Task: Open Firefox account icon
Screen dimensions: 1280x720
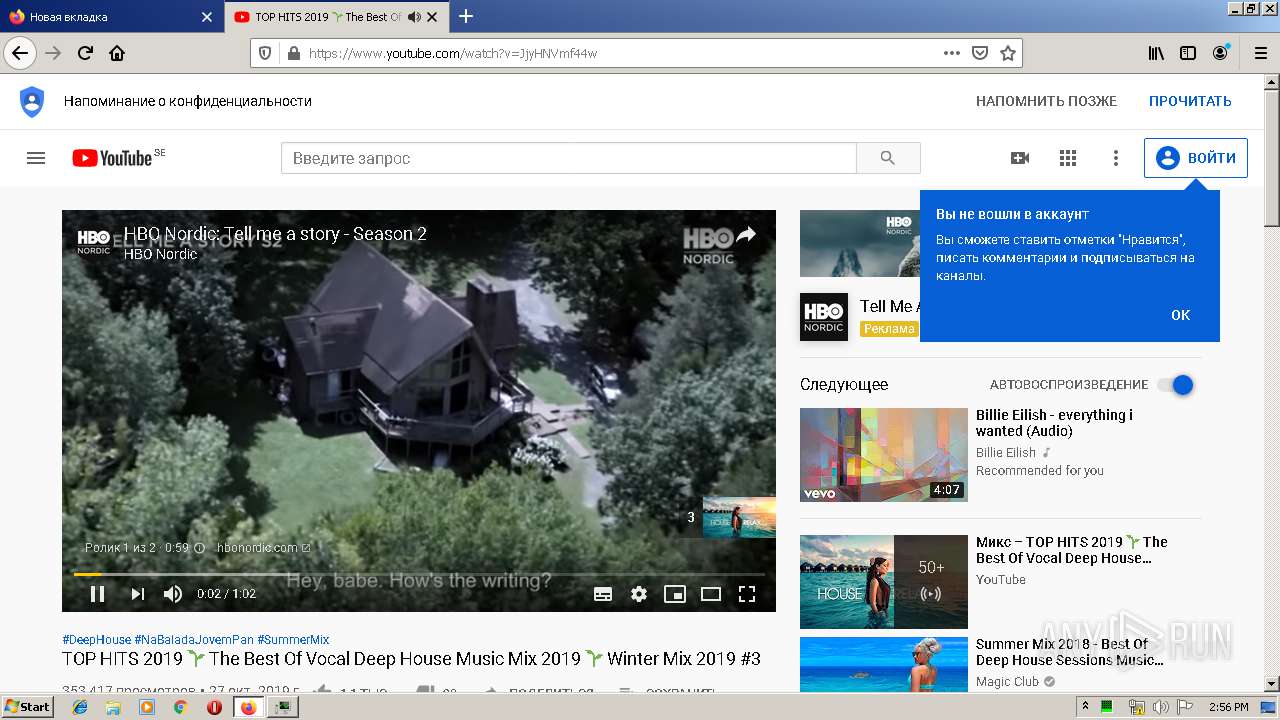Action: click(1220, 53)
